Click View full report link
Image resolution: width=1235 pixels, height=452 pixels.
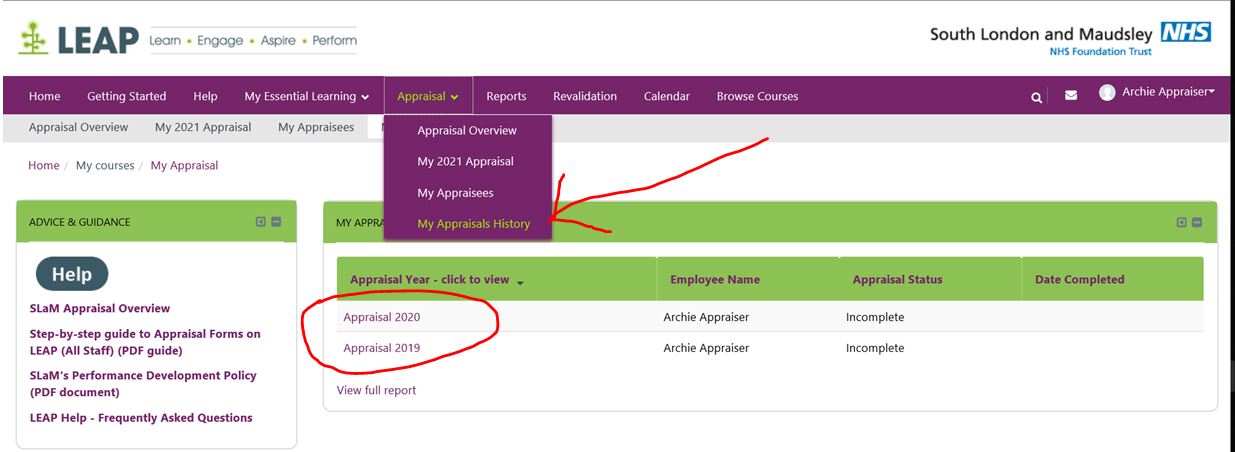click(x=376, y=390)
